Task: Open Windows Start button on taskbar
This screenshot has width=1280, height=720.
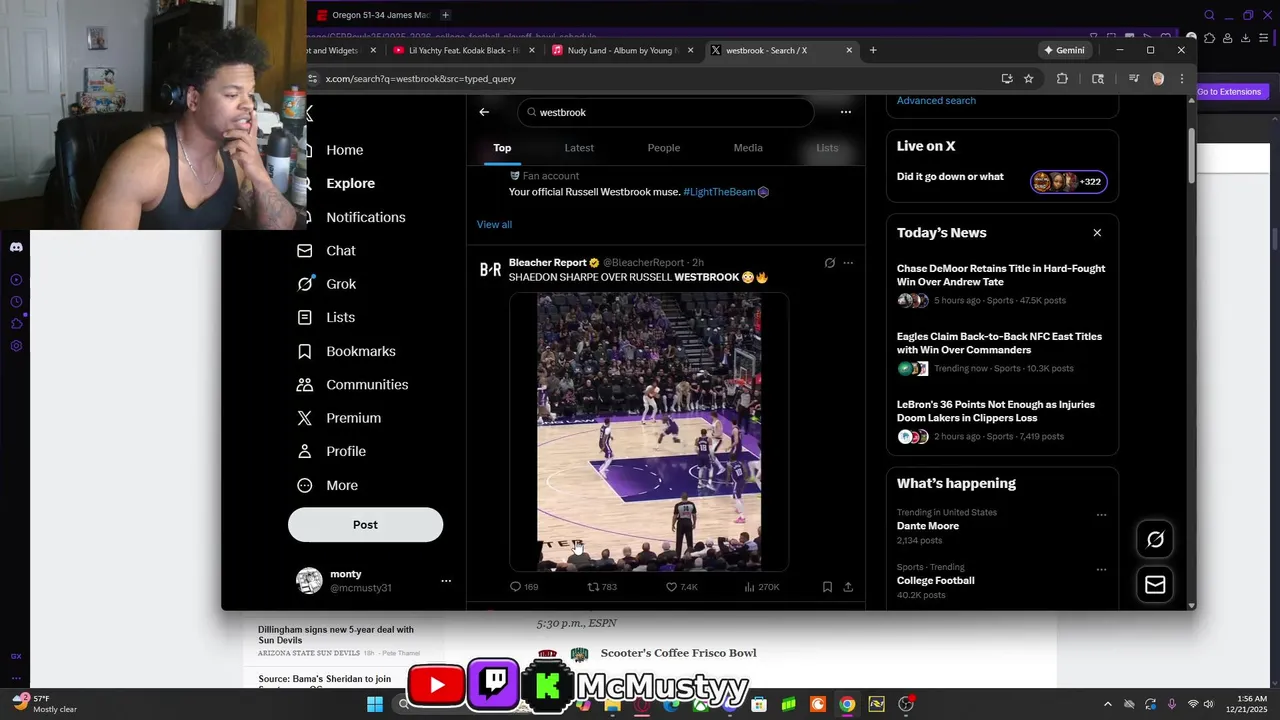Action: [375, 704]
